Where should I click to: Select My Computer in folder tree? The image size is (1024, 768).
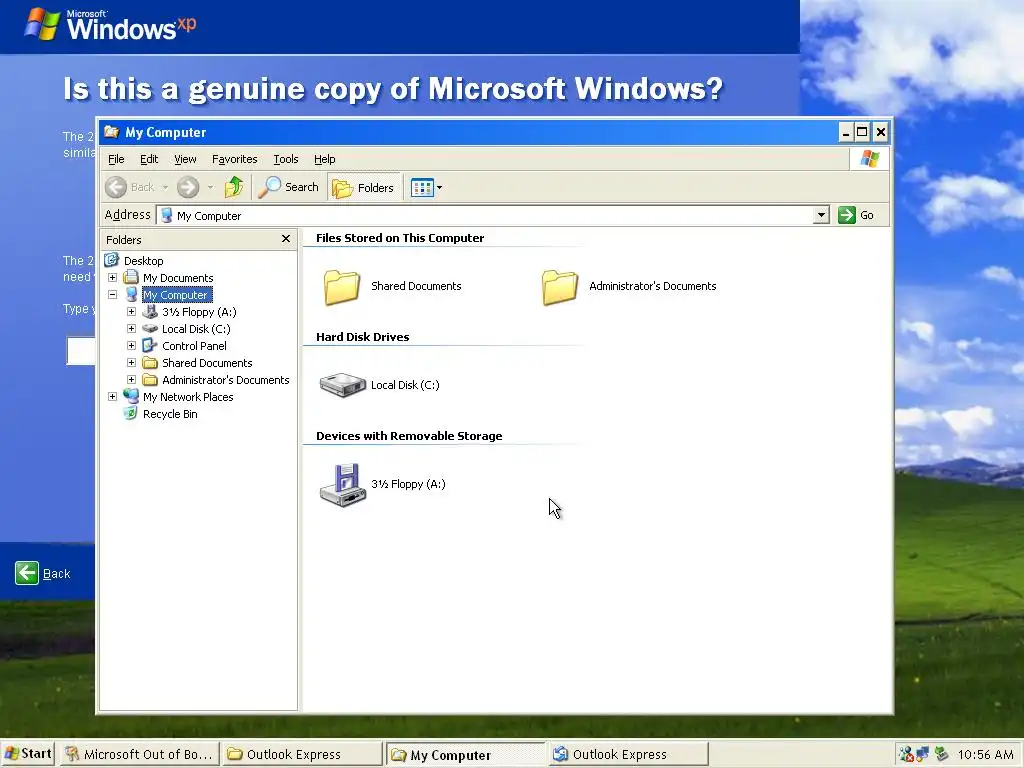pyautogui.click(x=176, y=295)
